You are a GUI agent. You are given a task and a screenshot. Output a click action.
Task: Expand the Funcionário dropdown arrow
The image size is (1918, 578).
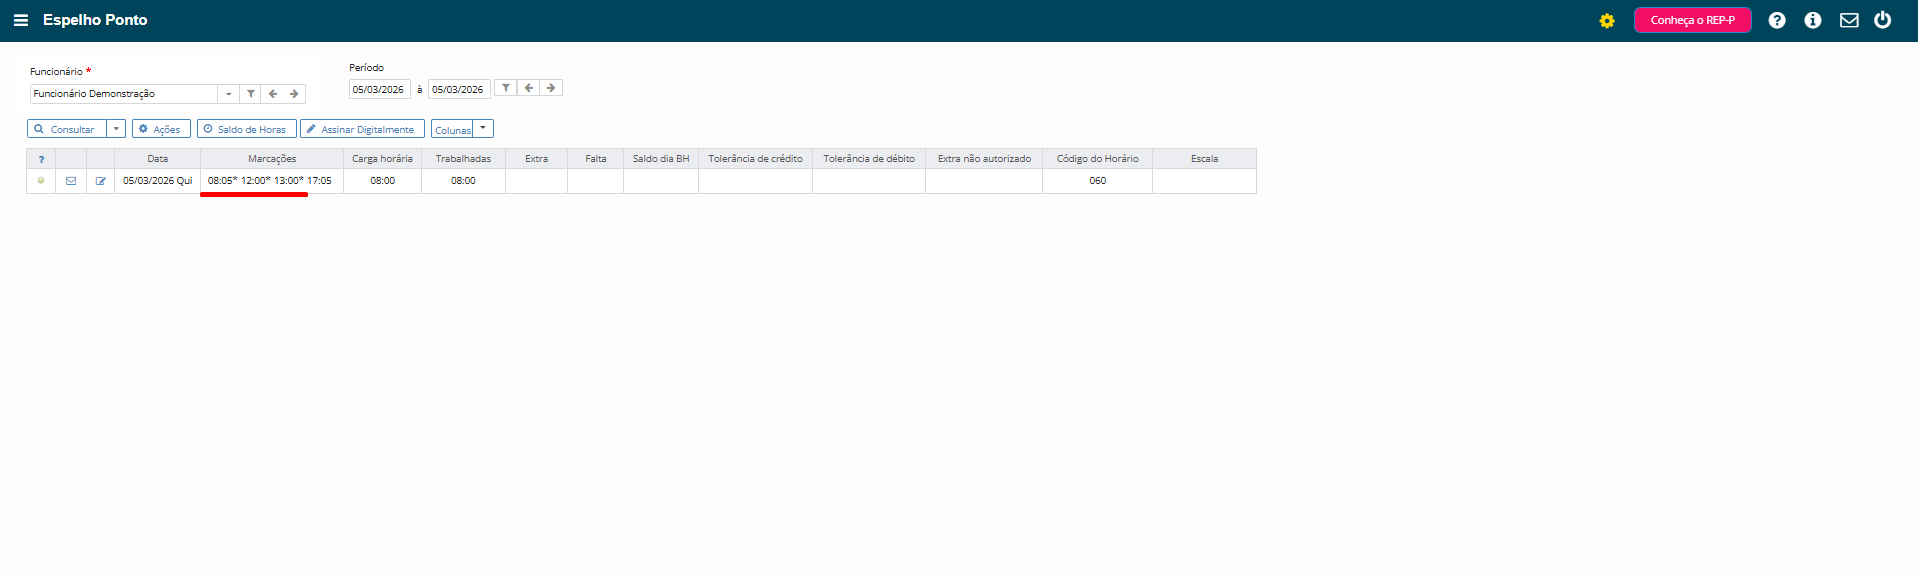tap(229, 94)
